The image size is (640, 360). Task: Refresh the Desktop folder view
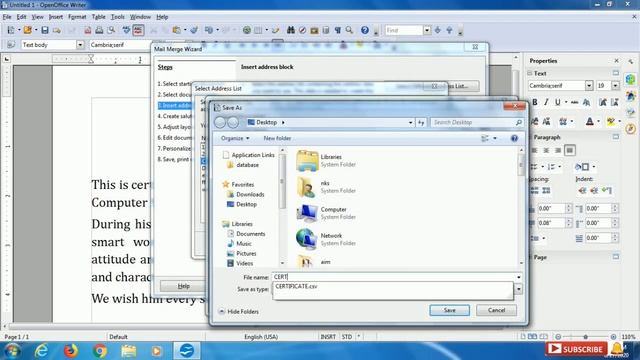point(421,122)
